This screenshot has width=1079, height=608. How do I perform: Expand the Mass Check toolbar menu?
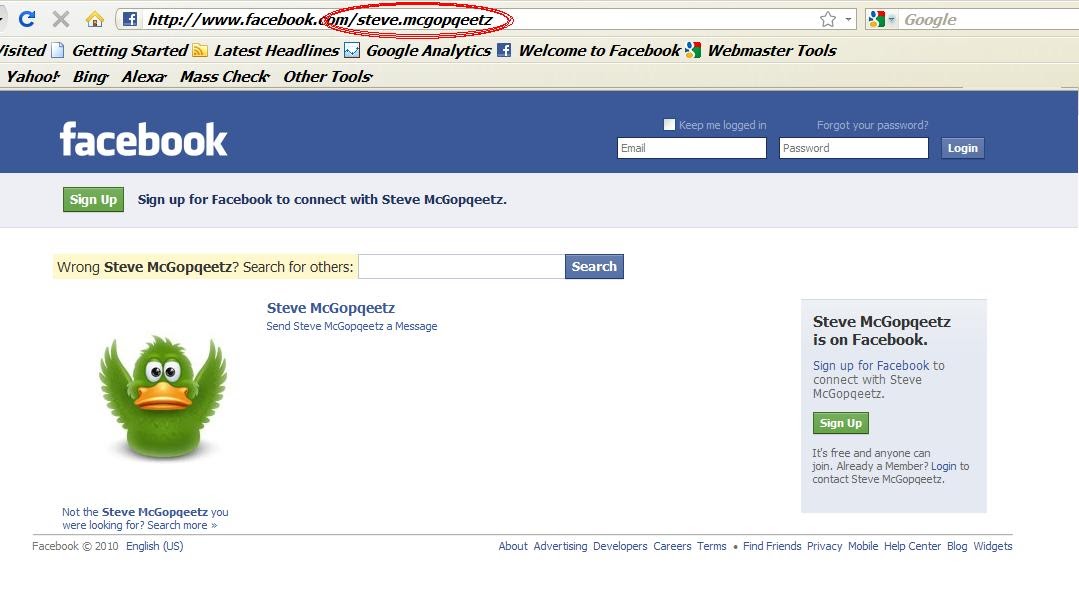point(225,76)
